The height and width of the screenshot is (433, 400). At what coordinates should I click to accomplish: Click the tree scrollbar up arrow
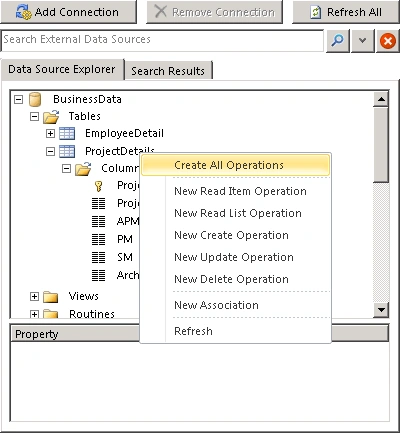pos(381,99)
